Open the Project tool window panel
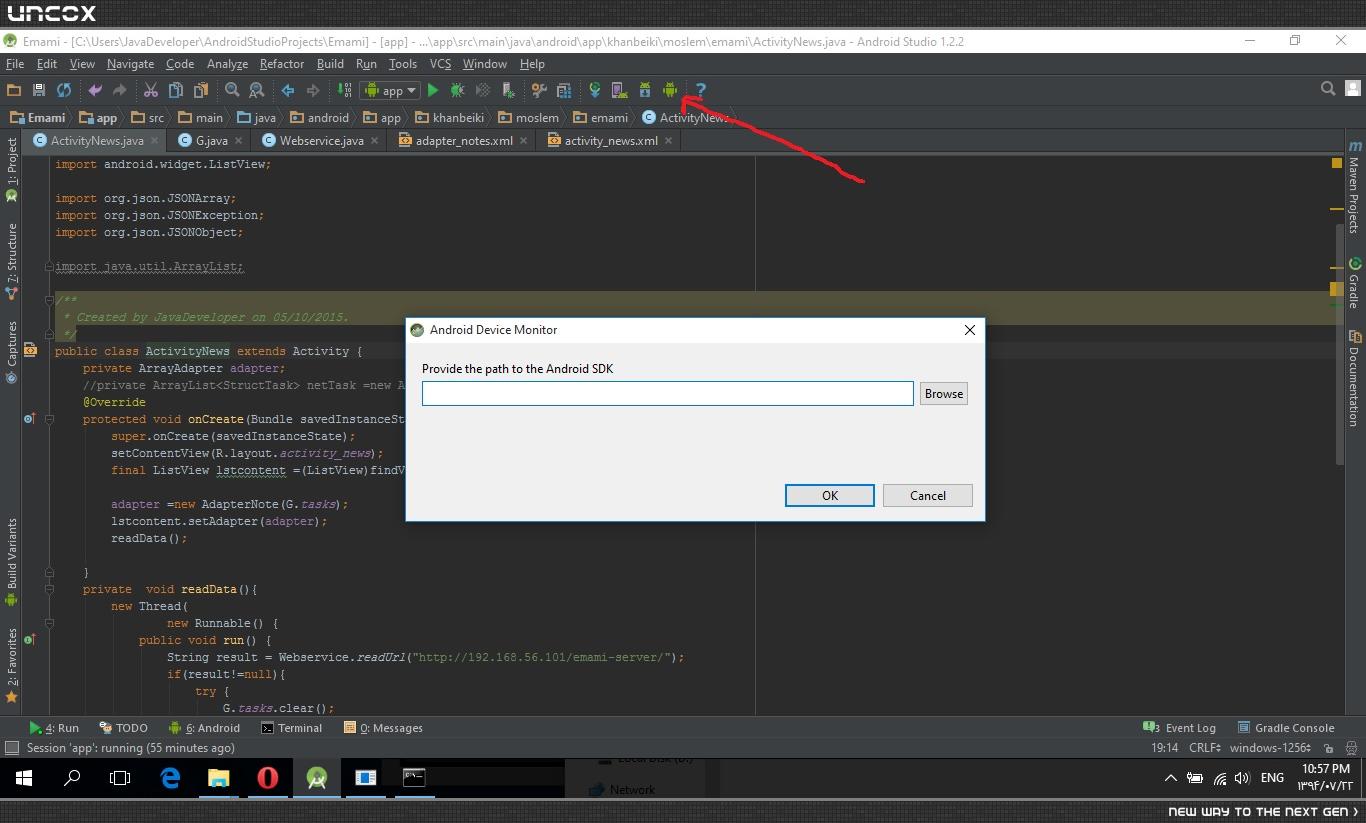This screenshot has width=1366, height=823. click(11, 169)
